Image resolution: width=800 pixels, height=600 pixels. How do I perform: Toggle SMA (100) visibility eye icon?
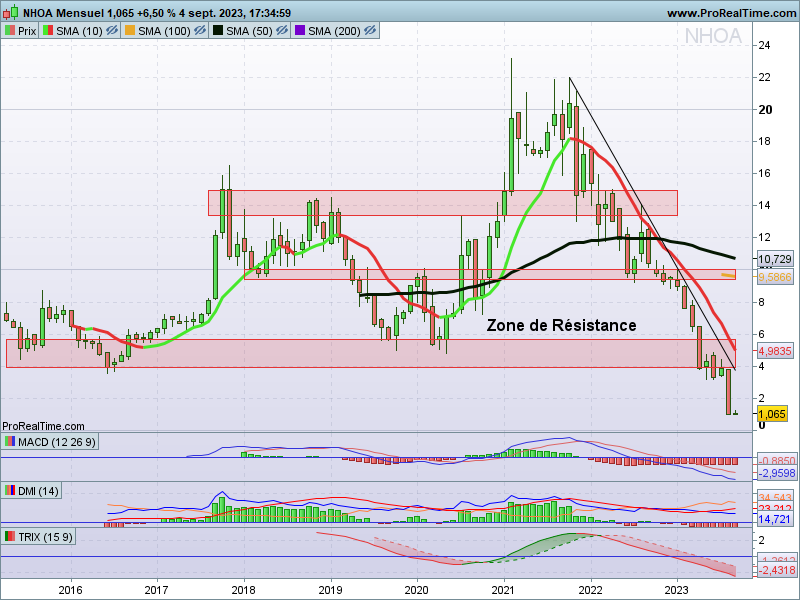(x=200, y=31)
